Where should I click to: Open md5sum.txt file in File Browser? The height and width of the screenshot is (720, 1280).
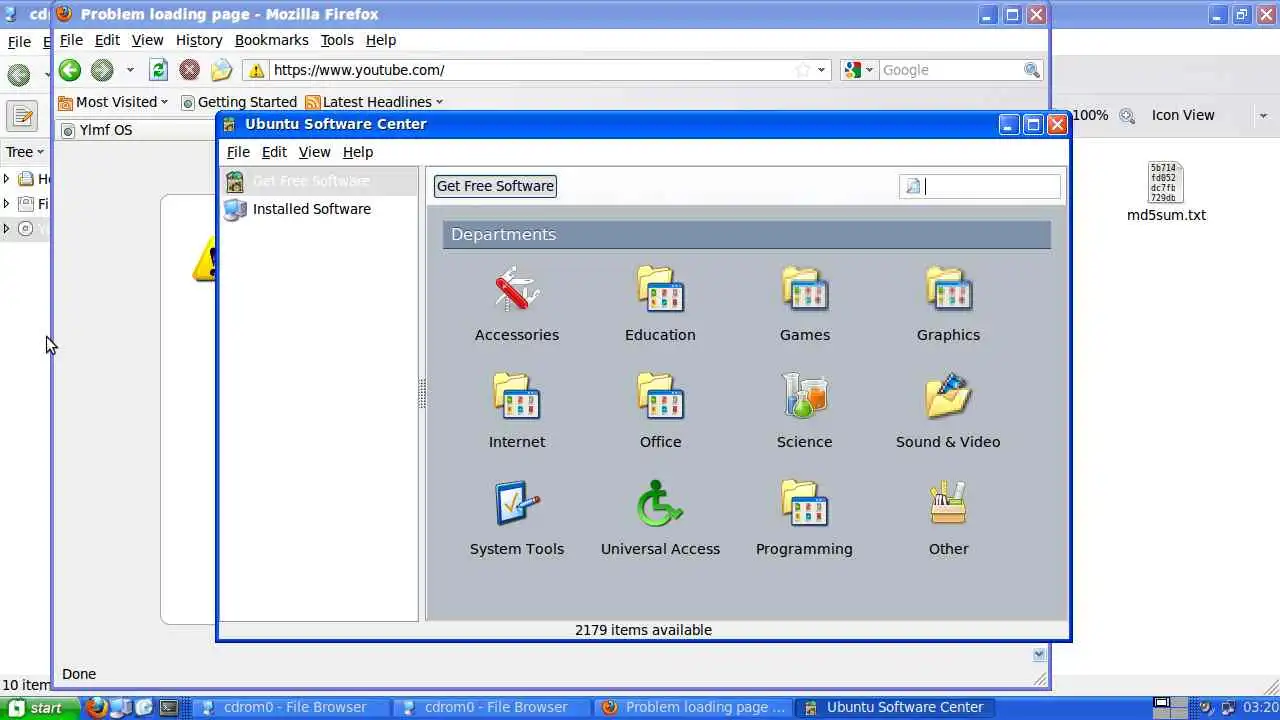1166,192
